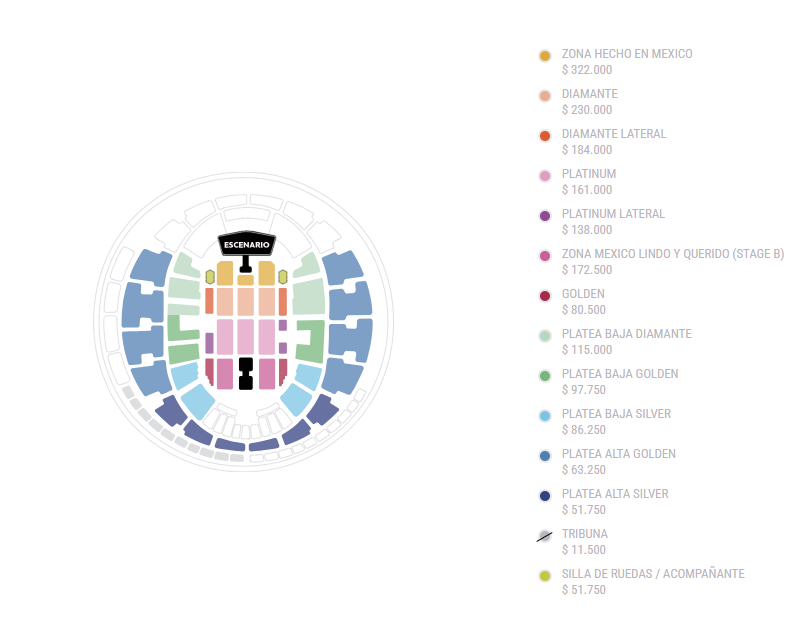Click the PLATINUM LATERAL purple dot
Screen dimensions: 797x621
(x=545, y=216)
